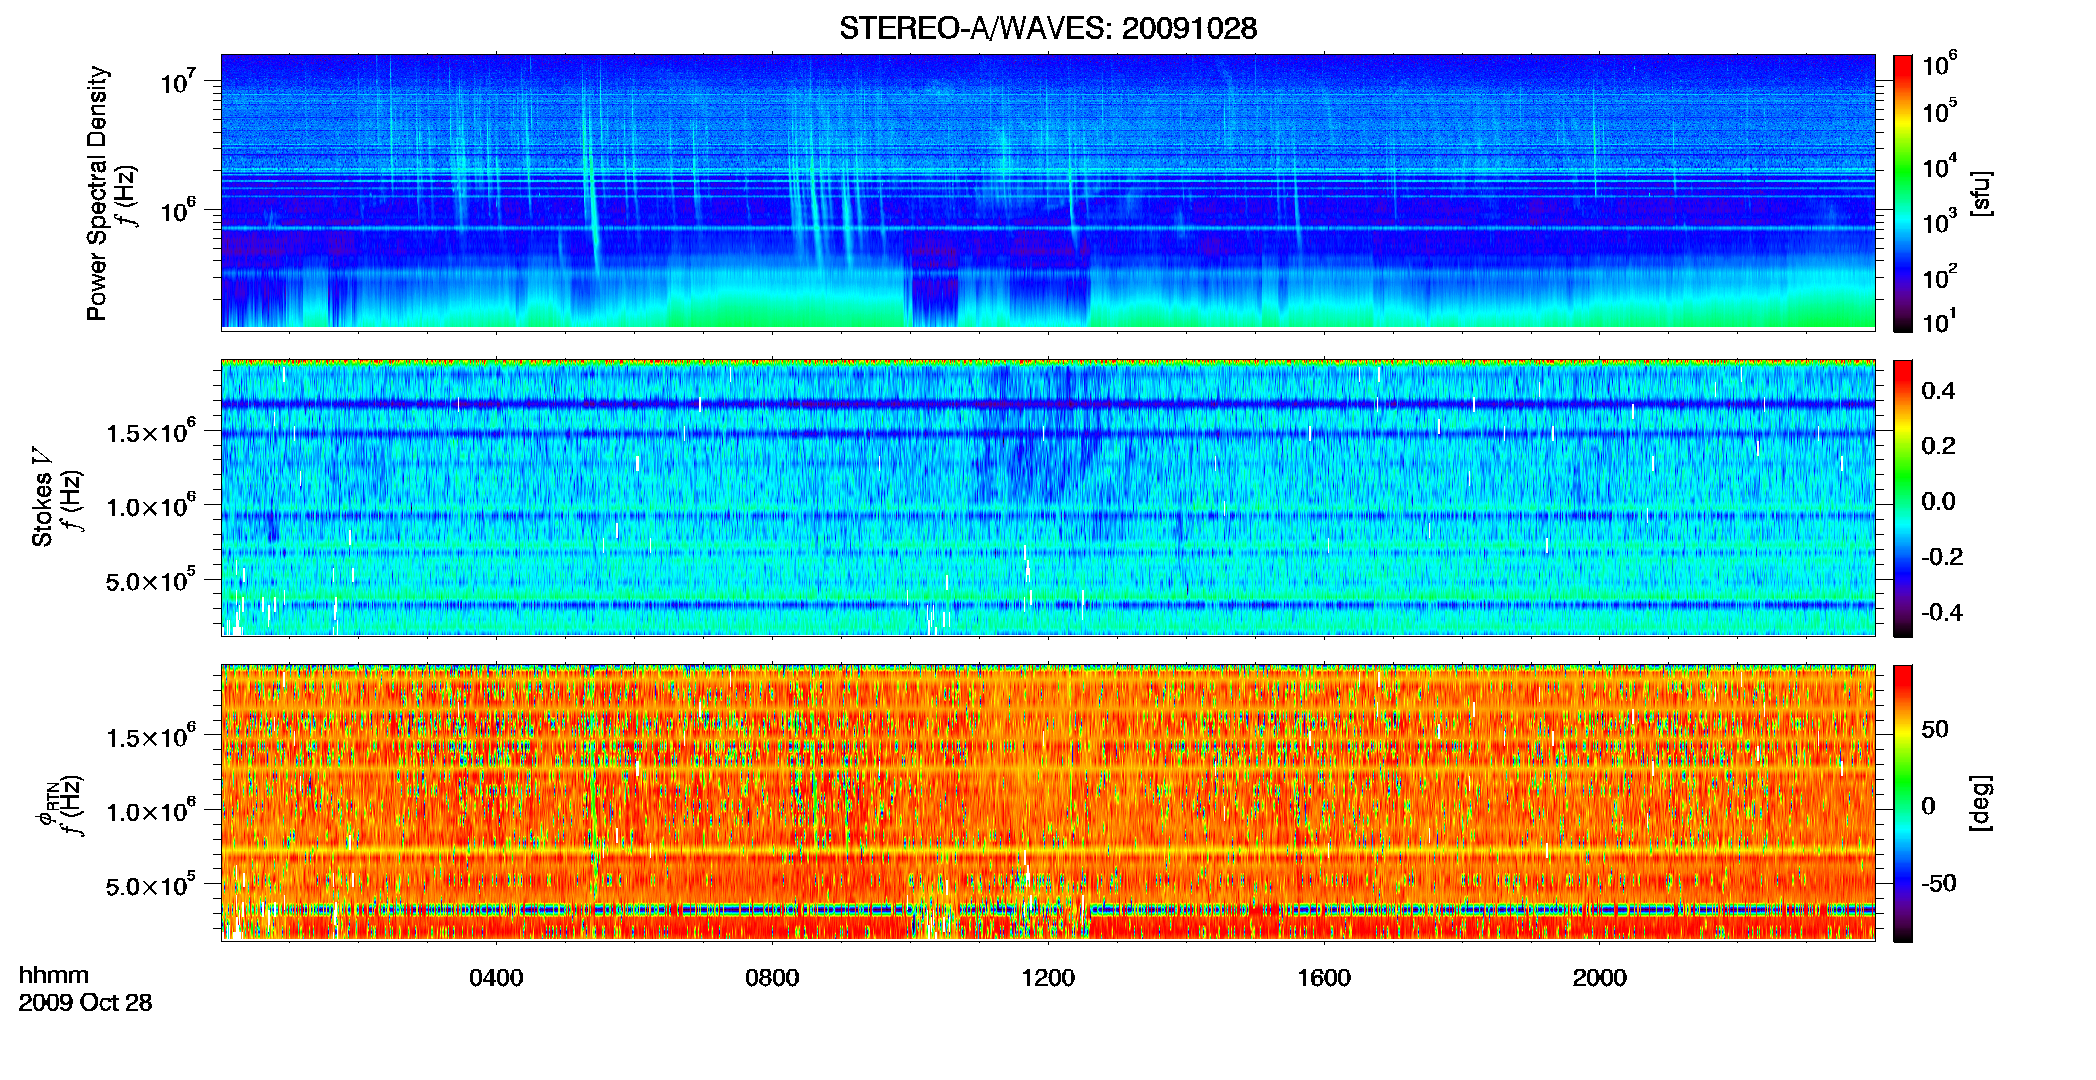Click the 2009 Oct 28 date label
2096x1080 pixels.
(85, 1003)
